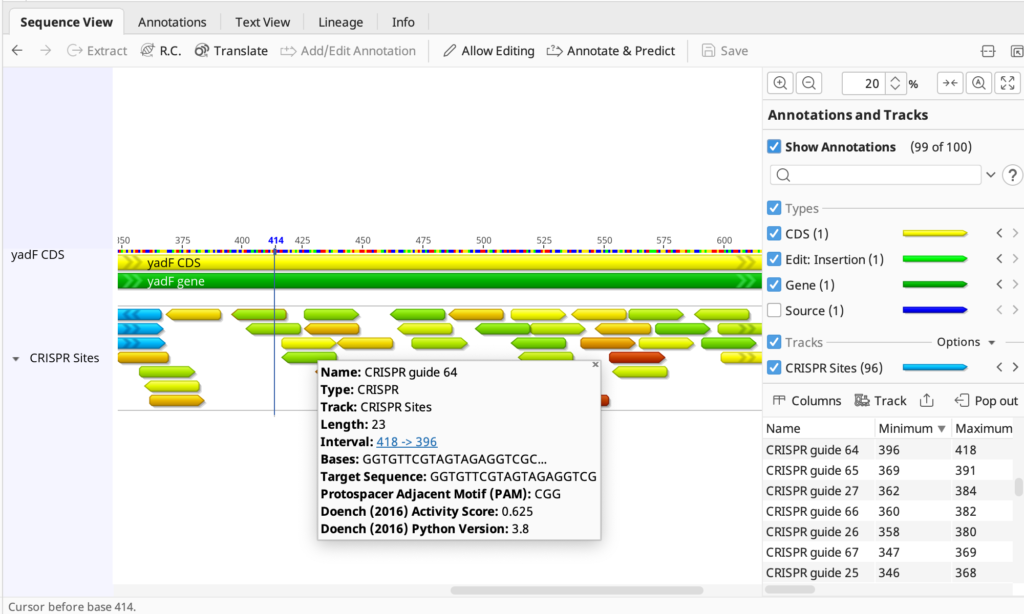Expand the annotation search filter dropdown

(993, 174)
